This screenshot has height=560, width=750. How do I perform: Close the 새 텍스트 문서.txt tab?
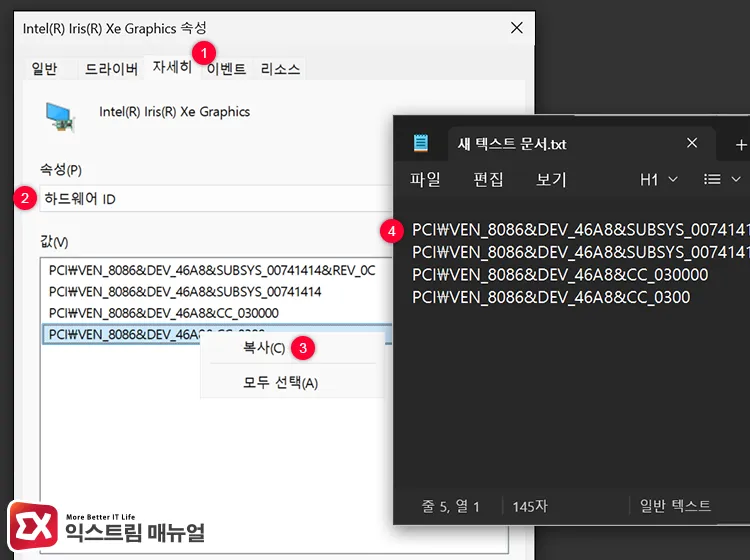pos(692,143)
